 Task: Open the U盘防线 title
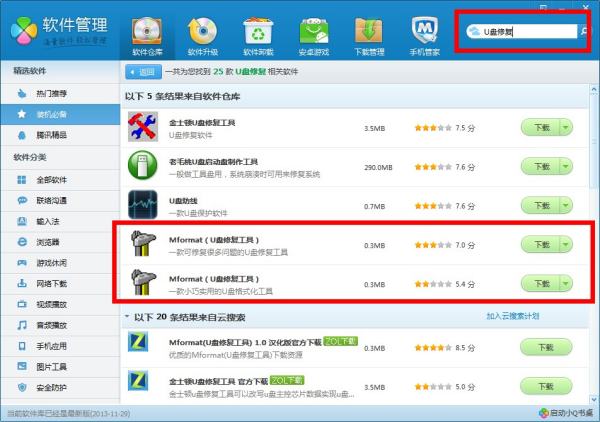pyautogui.click(x=183, y=201)
